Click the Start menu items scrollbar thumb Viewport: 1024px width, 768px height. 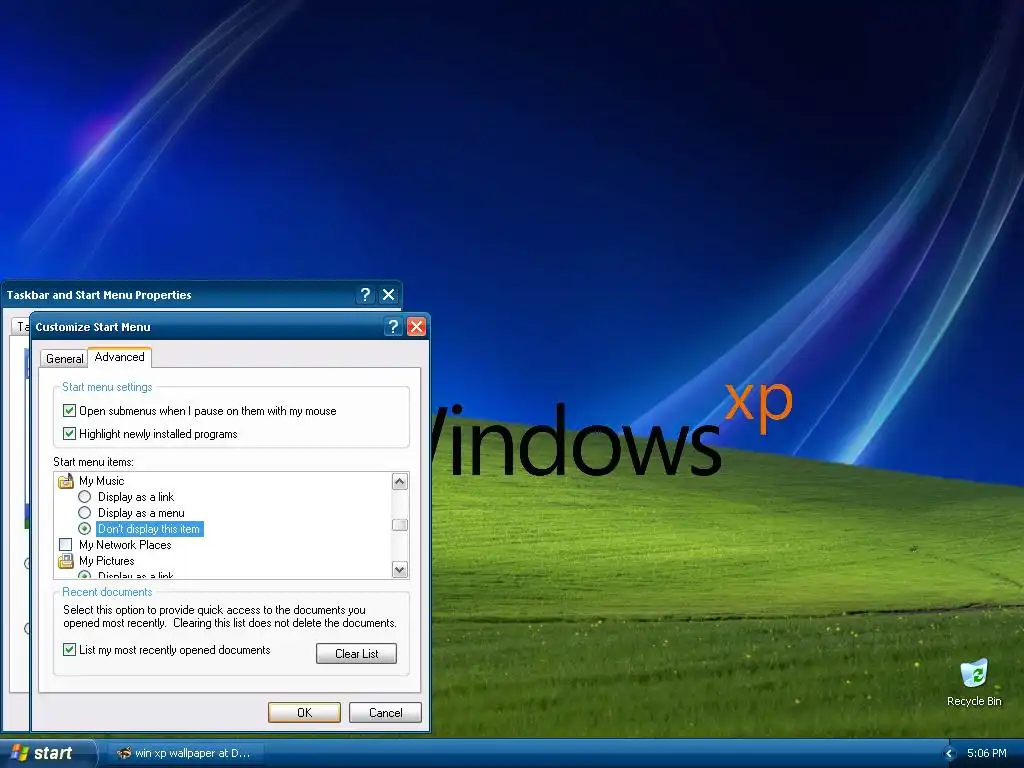pos(400,525)
